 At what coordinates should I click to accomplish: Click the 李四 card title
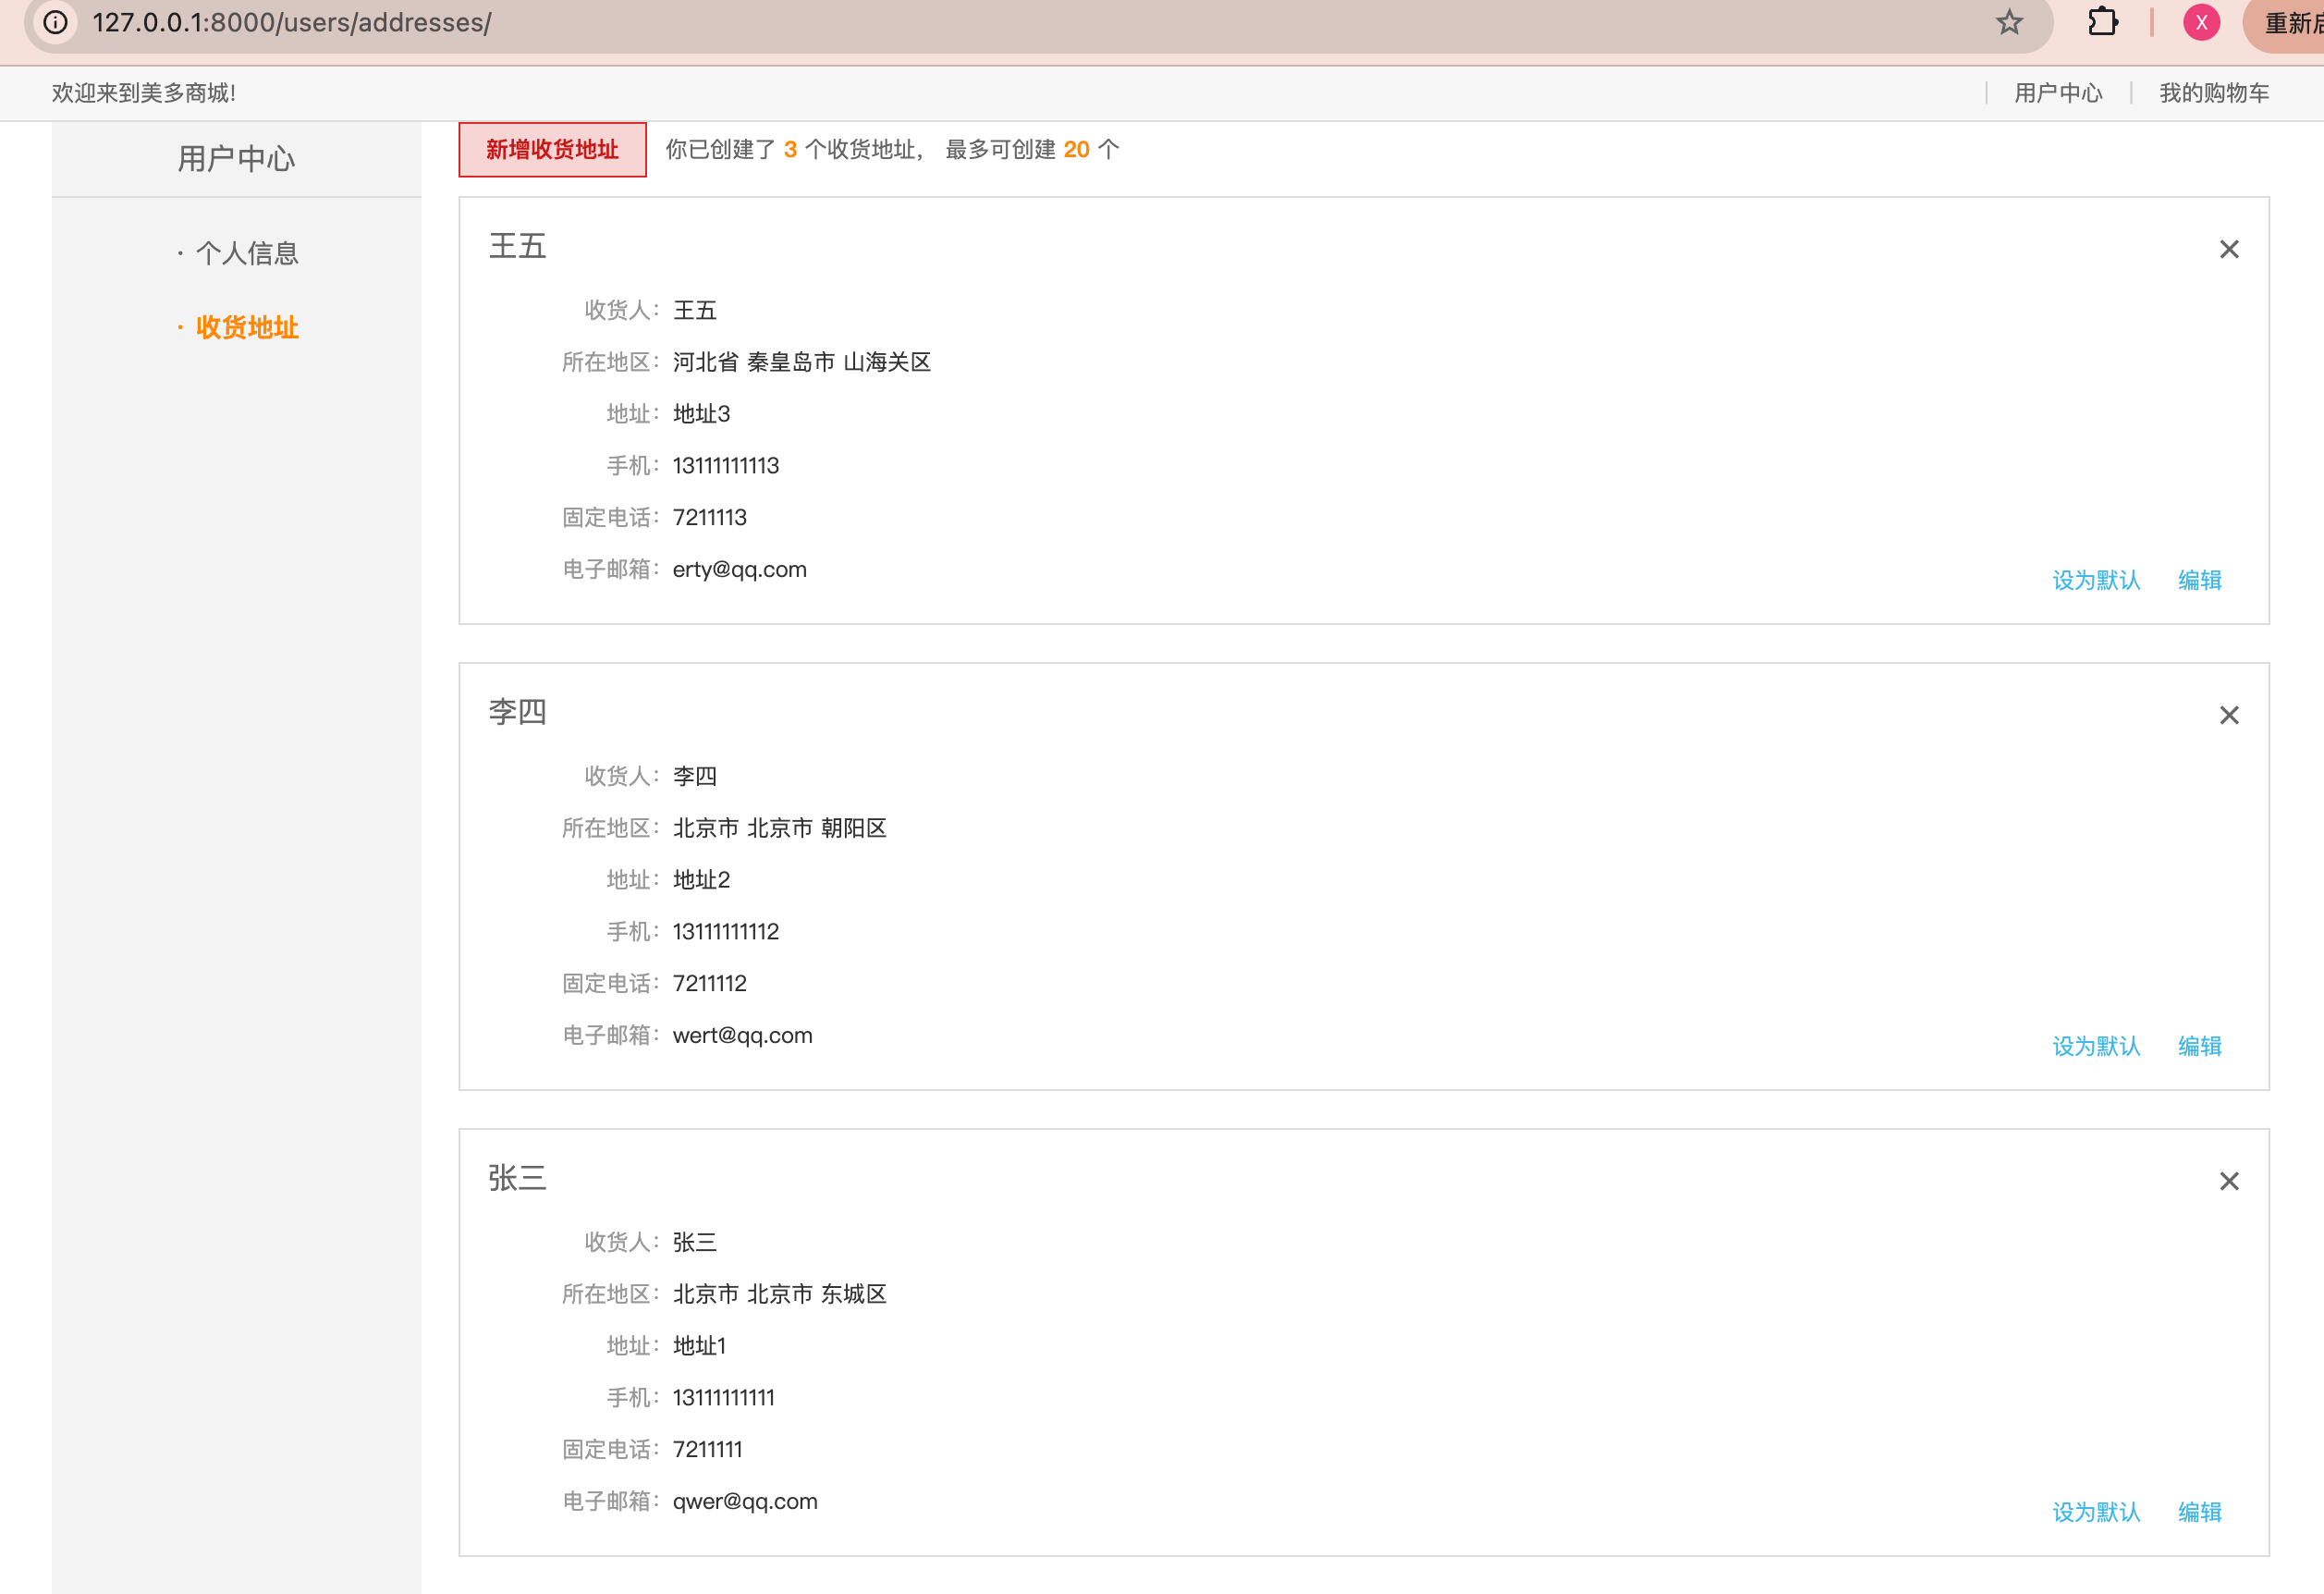click(517, 712)
